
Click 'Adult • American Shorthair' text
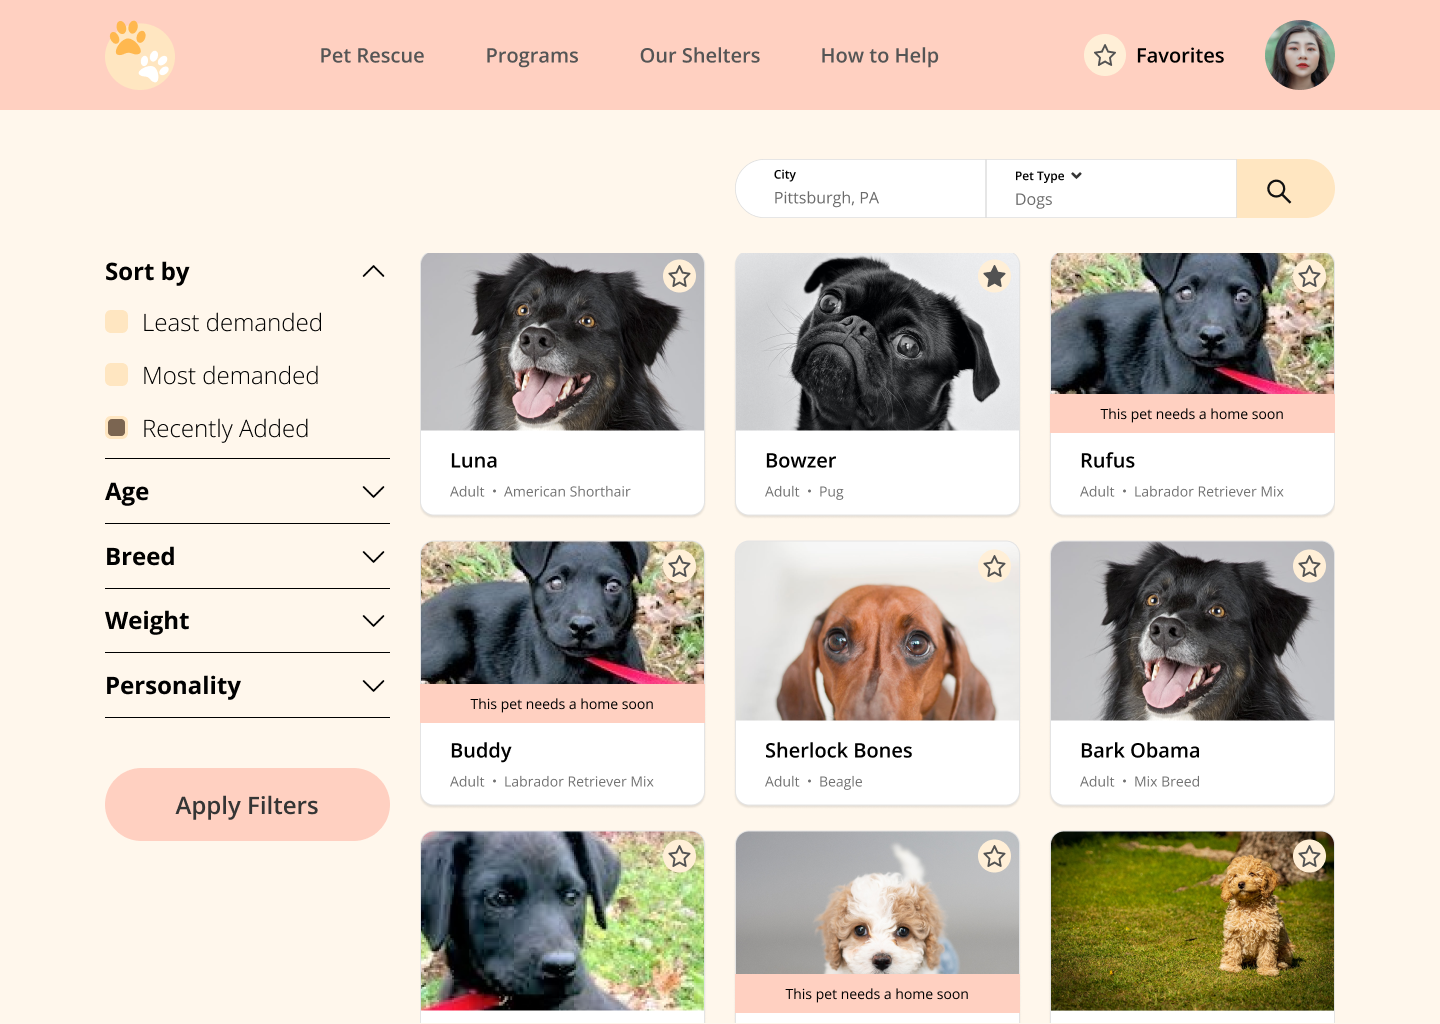coord(540,492)
